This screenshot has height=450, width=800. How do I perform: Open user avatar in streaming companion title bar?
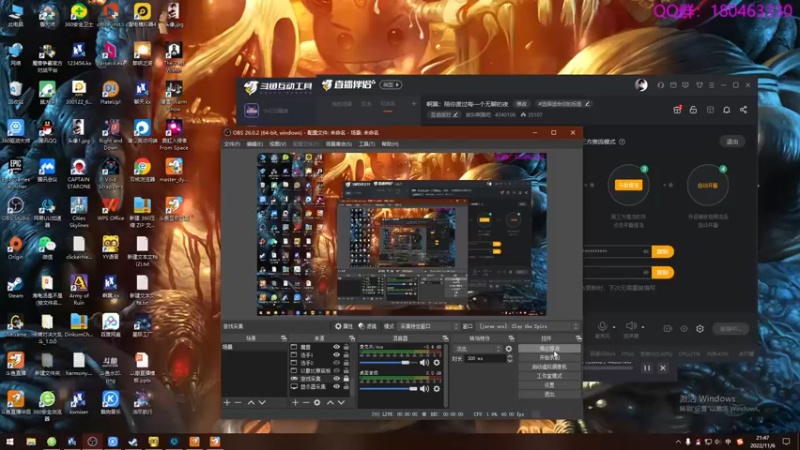pos(641,85)
